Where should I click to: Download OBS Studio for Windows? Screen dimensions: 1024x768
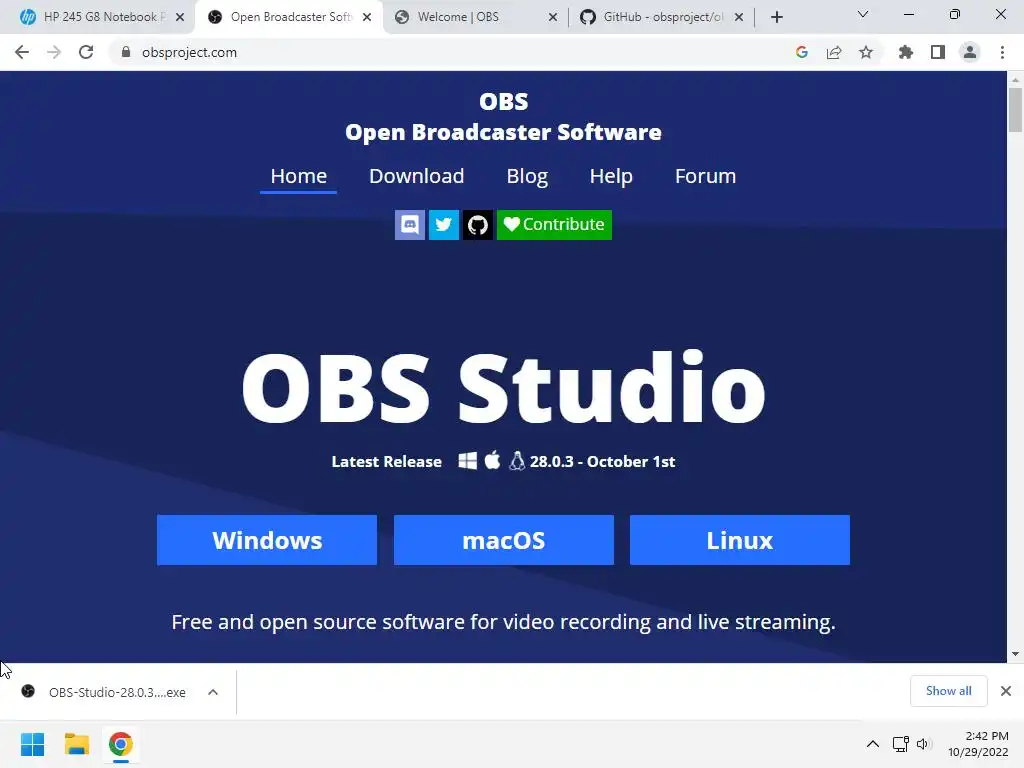[267, 540]
